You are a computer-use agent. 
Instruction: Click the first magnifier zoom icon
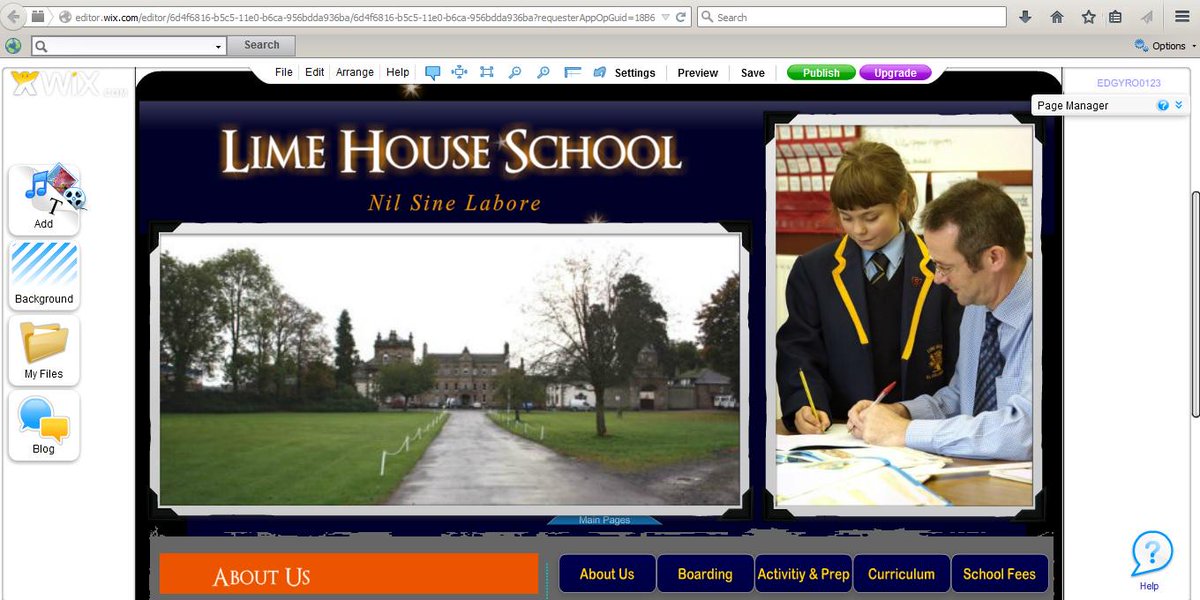[515, 72]
